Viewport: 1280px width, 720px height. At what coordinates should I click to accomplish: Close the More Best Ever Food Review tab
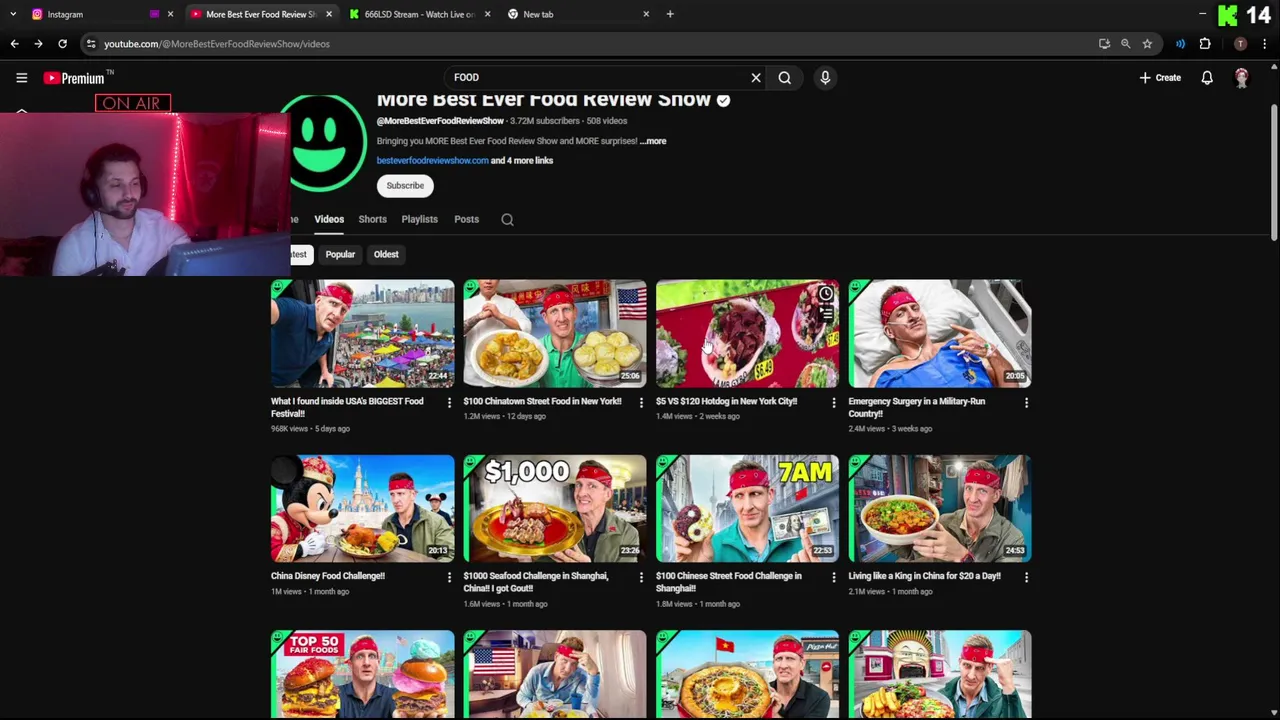tap(329, 14)
